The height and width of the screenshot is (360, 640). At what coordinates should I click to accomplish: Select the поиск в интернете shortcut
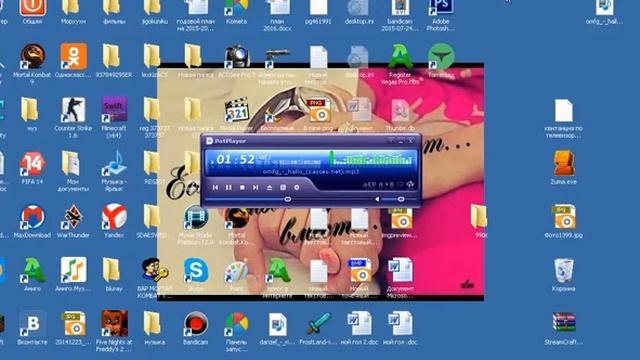tap(278, 278)
